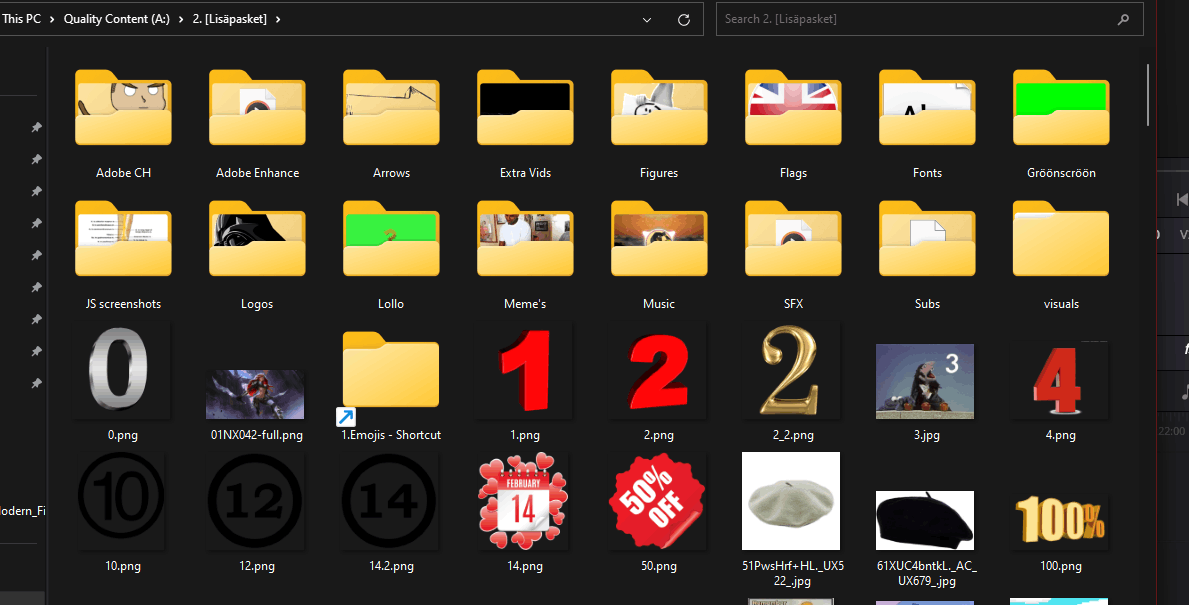This screenshot has height=605, width=1189.
Task: Click the Extra Vids name label
Action: pyautogui.click(x=525, y=173)
